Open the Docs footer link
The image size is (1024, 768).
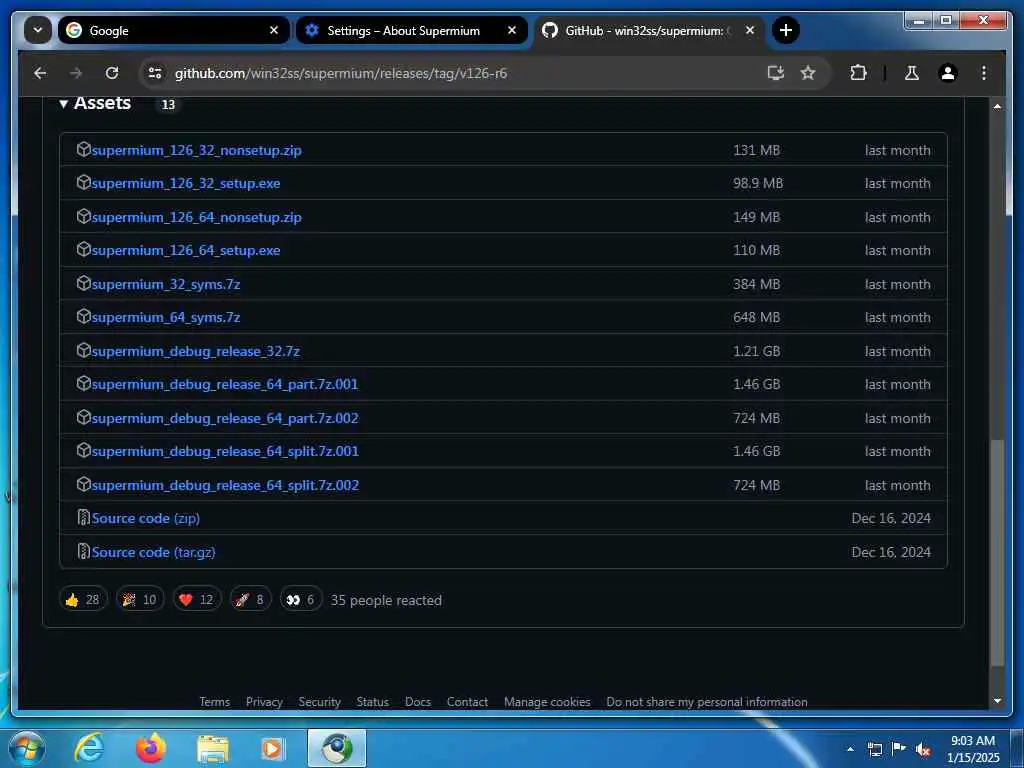[417, 701]
